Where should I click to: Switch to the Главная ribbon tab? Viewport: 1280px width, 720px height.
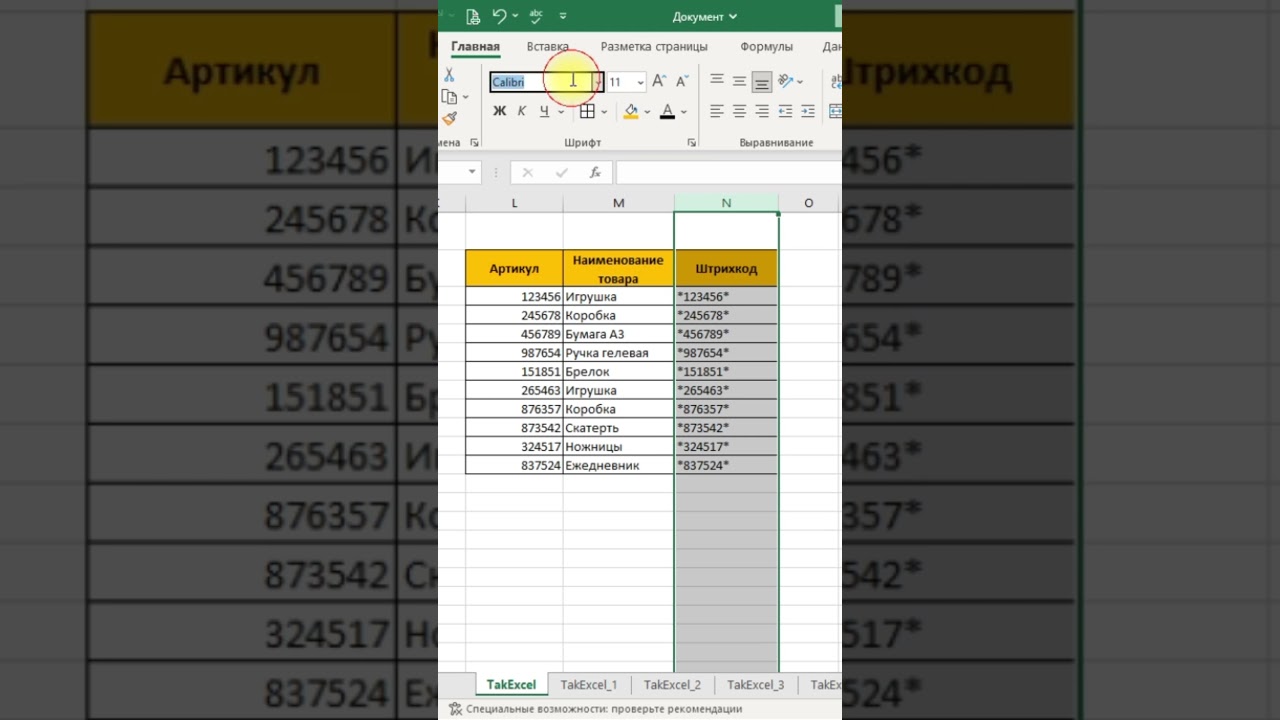[x=475, y=47]
